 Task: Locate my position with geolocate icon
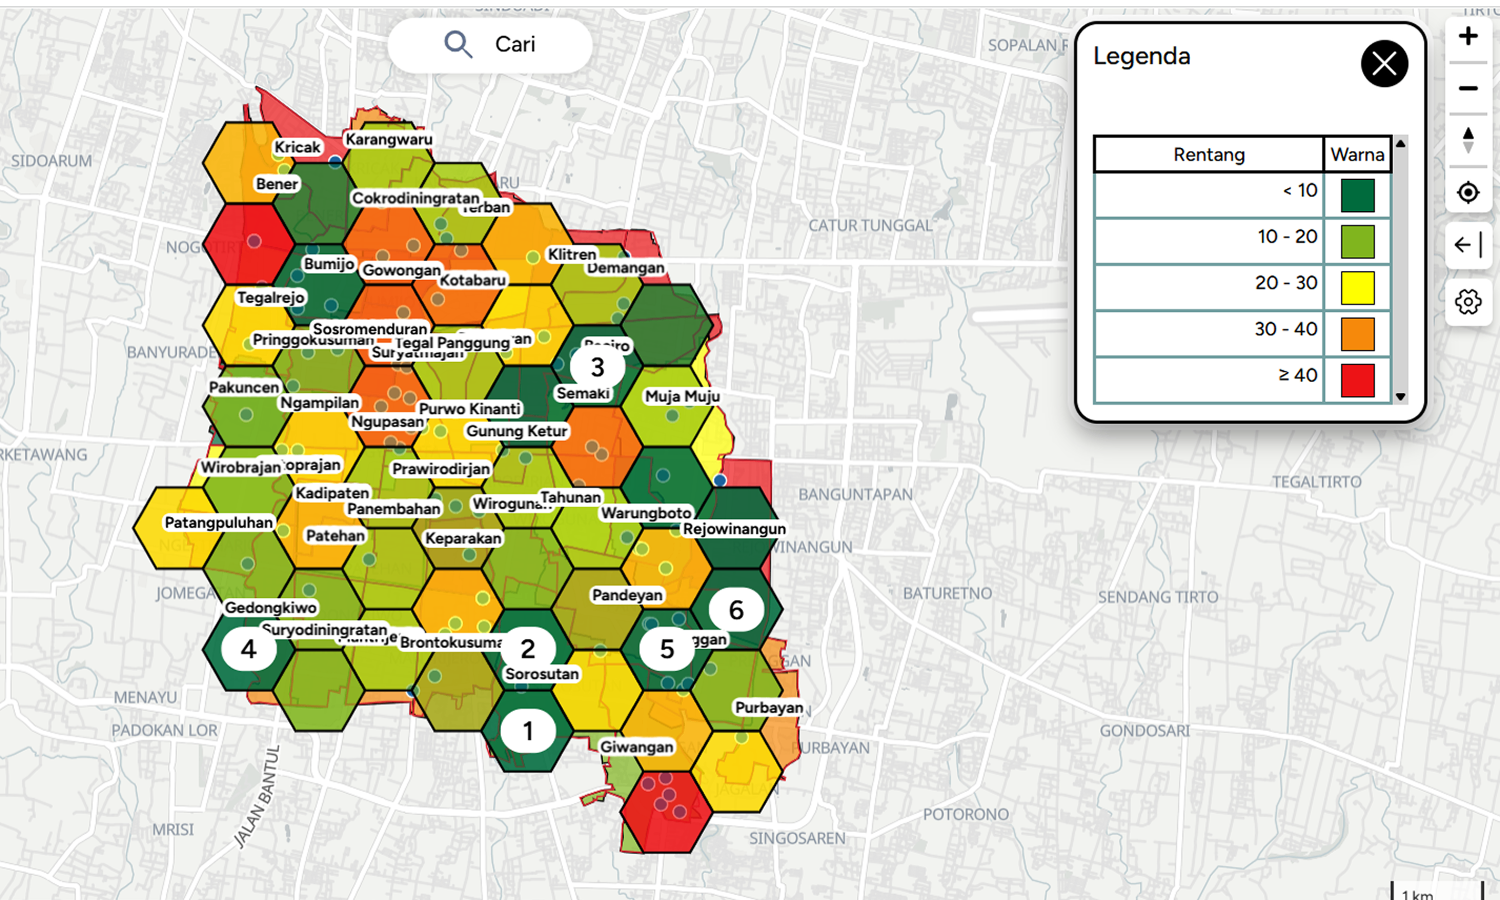1468,192
